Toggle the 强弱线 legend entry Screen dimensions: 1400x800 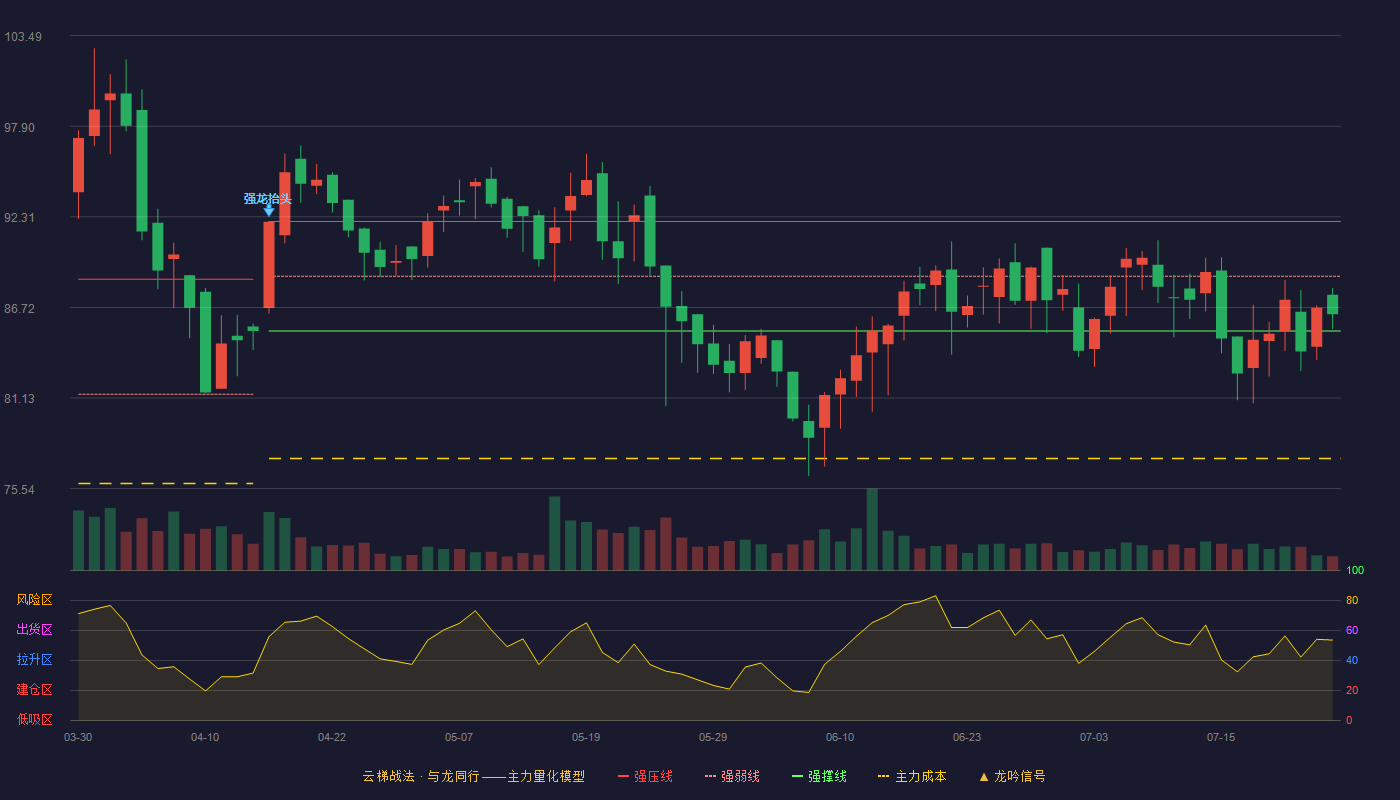[732, 776]
